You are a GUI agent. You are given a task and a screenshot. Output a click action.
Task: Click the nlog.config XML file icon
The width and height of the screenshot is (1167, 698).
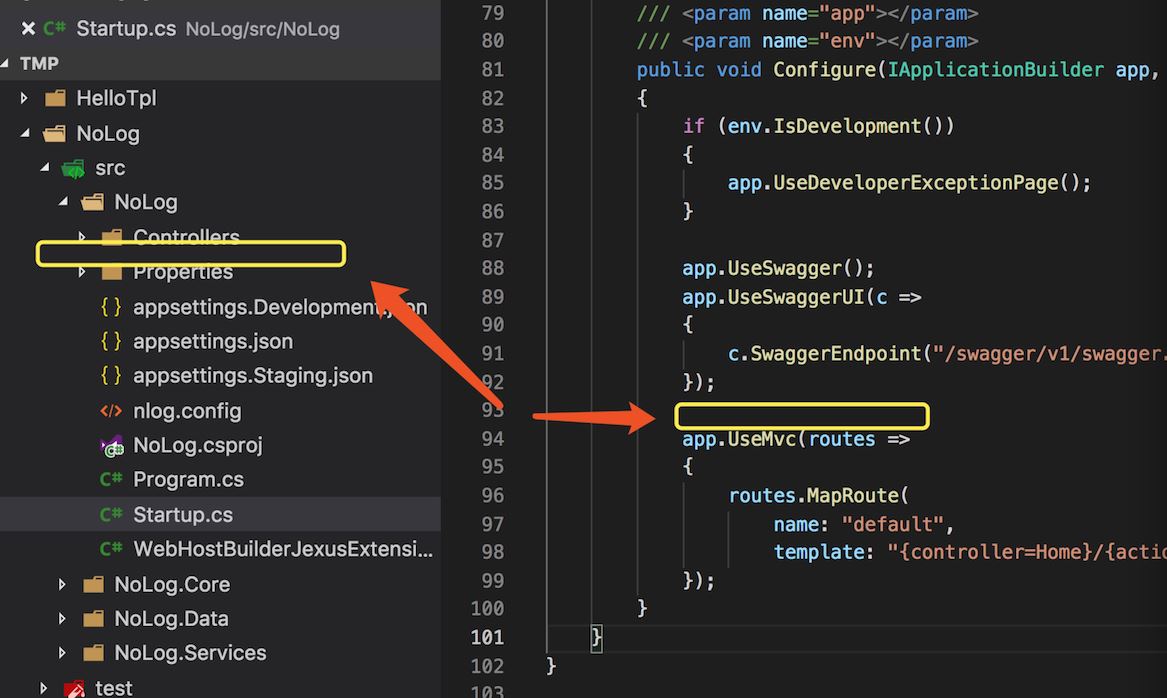click(x=111, y=411)
